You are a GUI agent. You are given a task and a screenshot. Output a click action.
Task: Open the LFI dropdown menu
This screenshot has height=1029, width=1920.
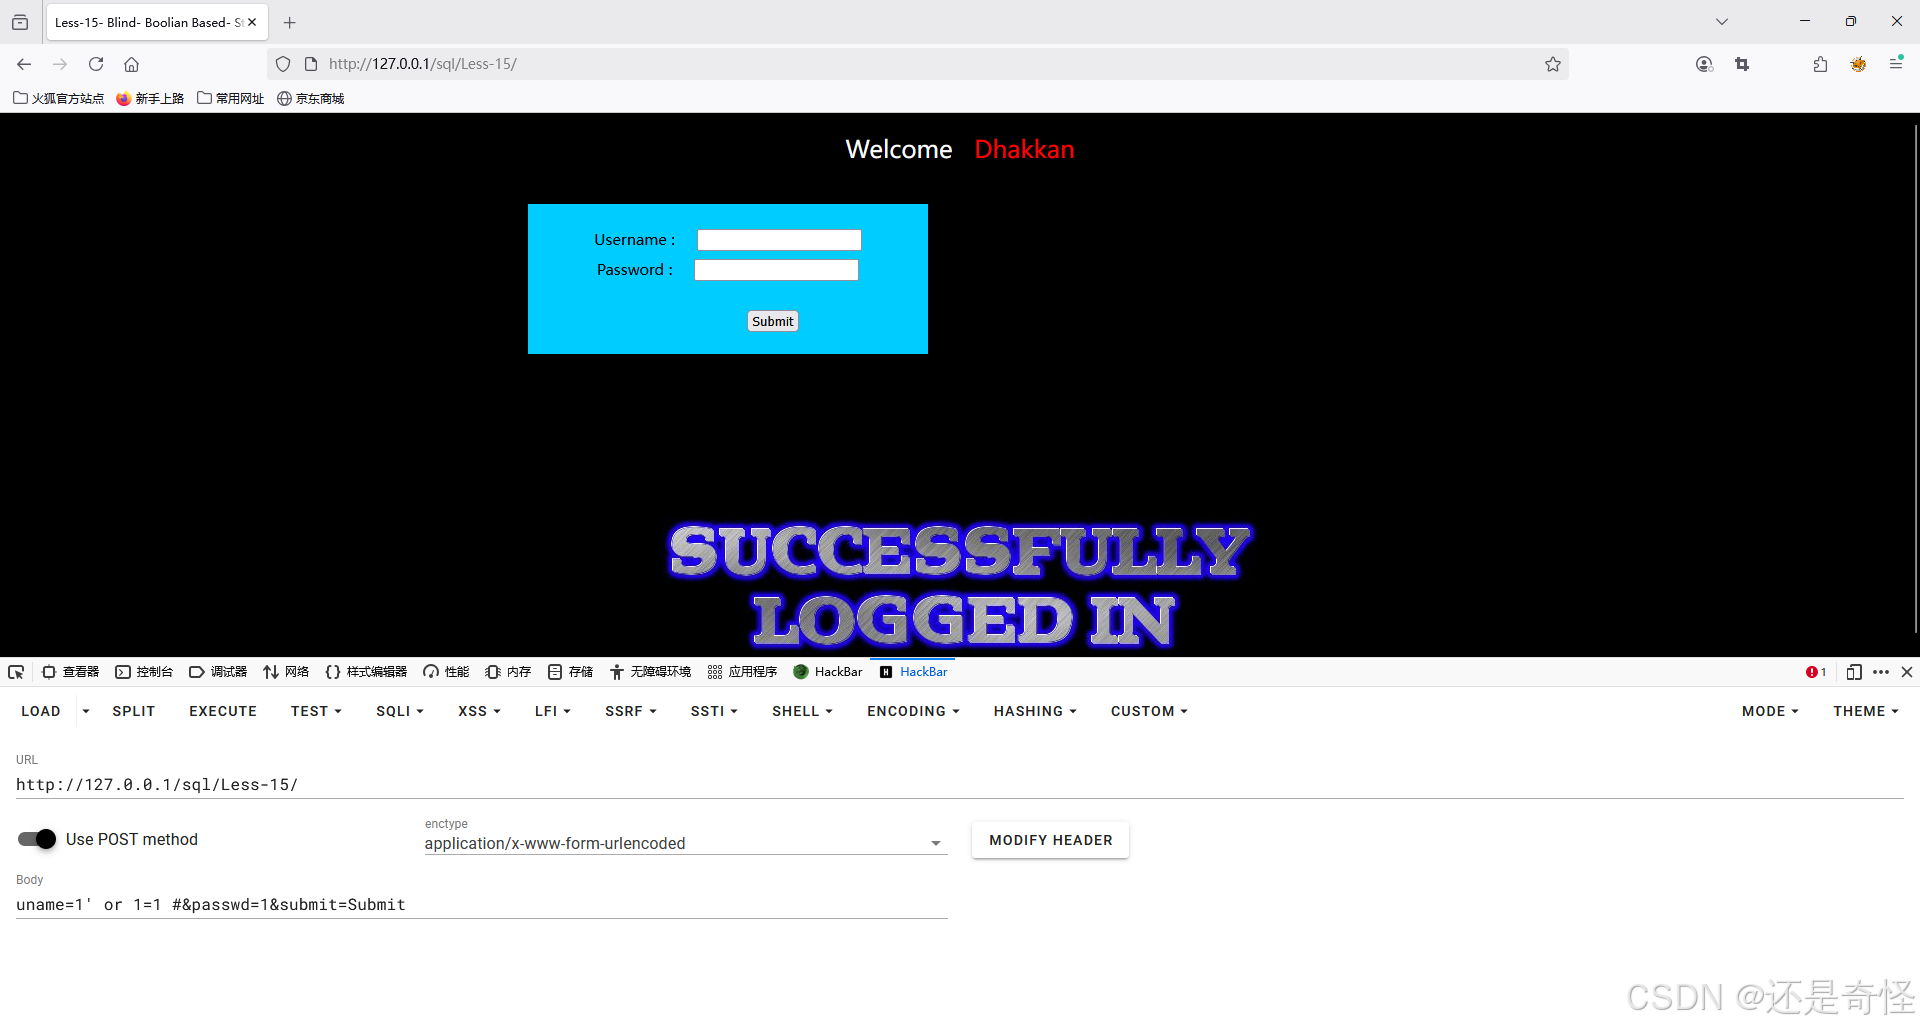click(552, 711)
